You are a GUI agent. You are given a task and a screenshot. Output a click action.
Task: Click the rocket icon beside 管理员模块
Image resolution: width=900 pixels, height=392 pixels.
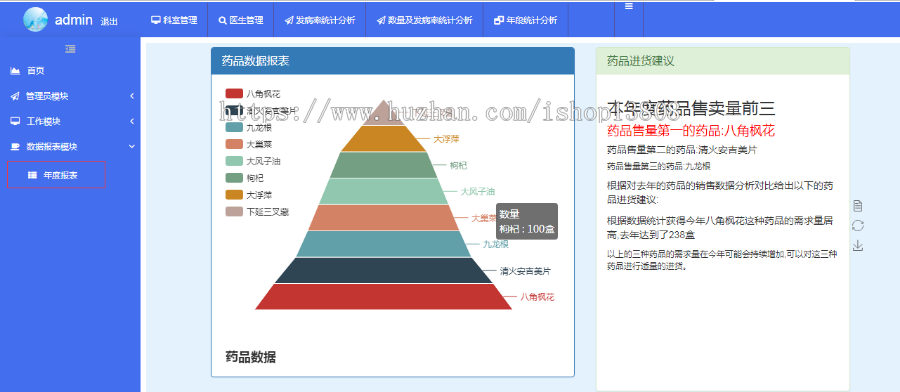point(15,96)
